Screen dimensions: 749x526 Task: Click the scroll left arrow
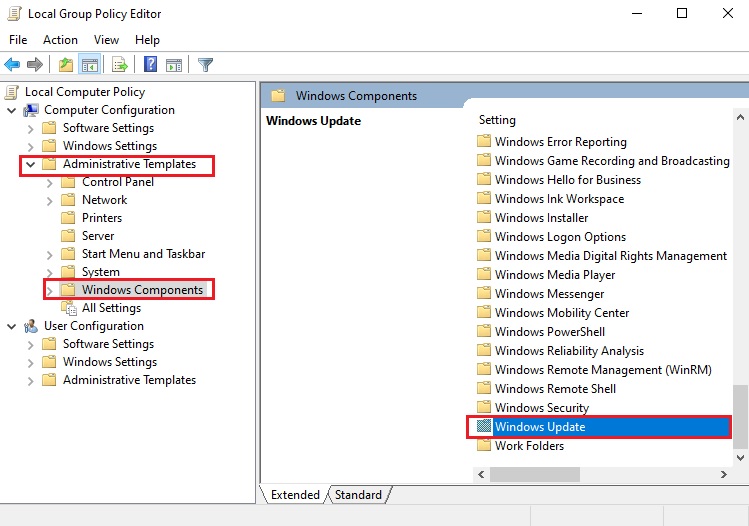481,474
